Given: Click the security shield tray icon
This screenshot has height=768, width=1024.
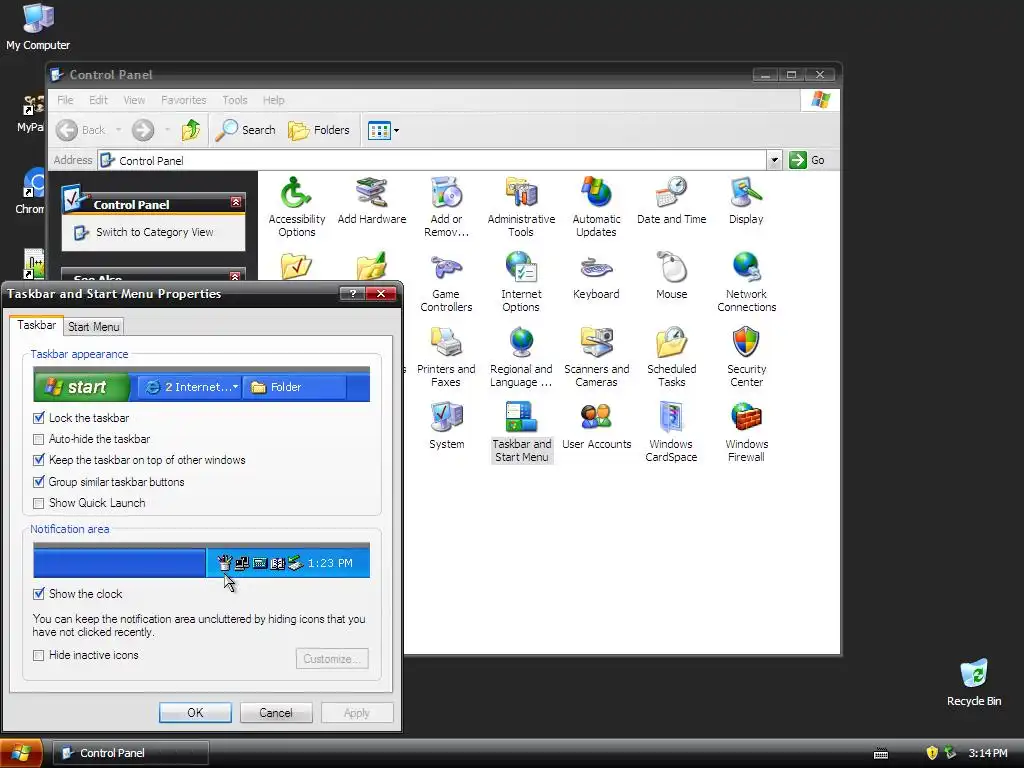Looking at the screenshot, I should click(932, 753).
